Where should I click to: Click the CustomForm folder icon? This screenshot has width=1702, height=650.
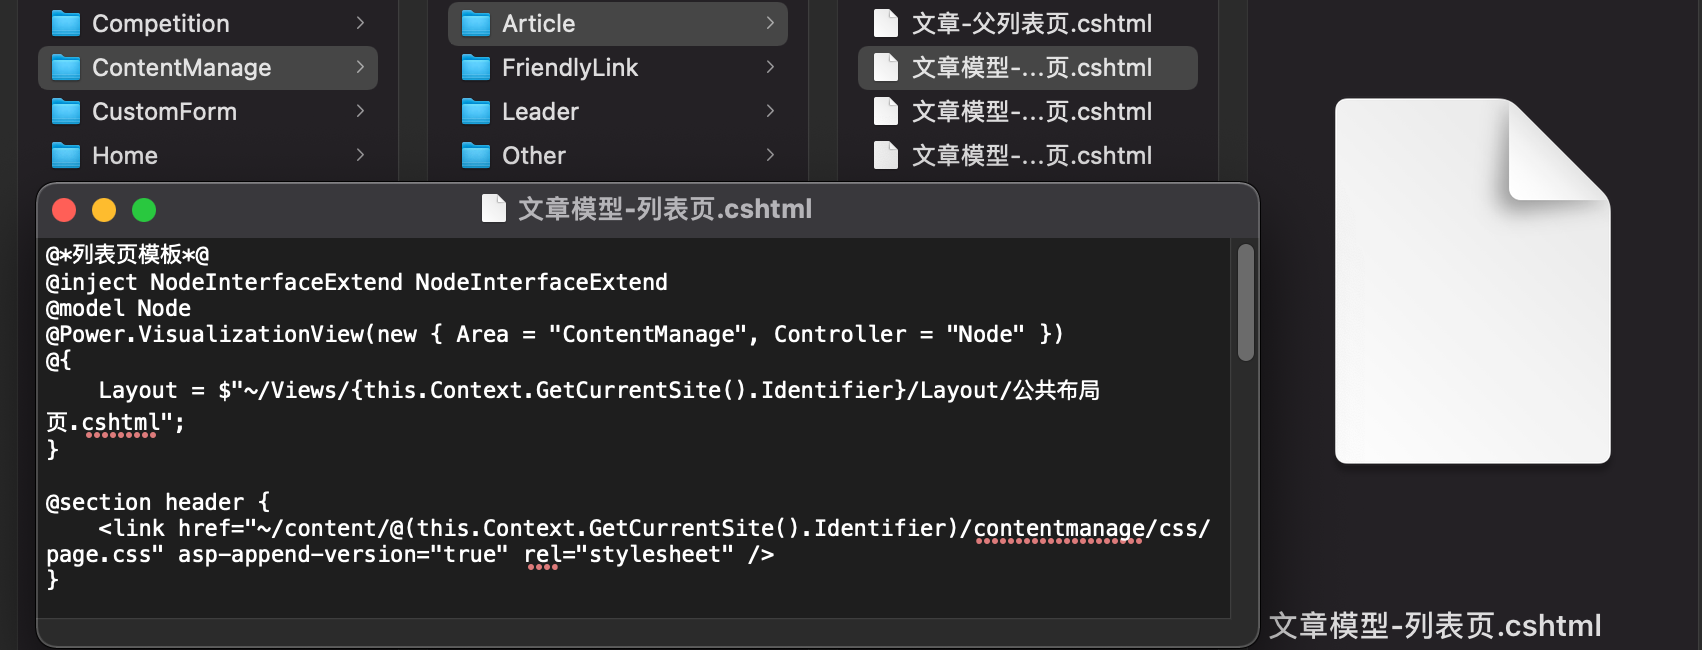coord(66,111)
